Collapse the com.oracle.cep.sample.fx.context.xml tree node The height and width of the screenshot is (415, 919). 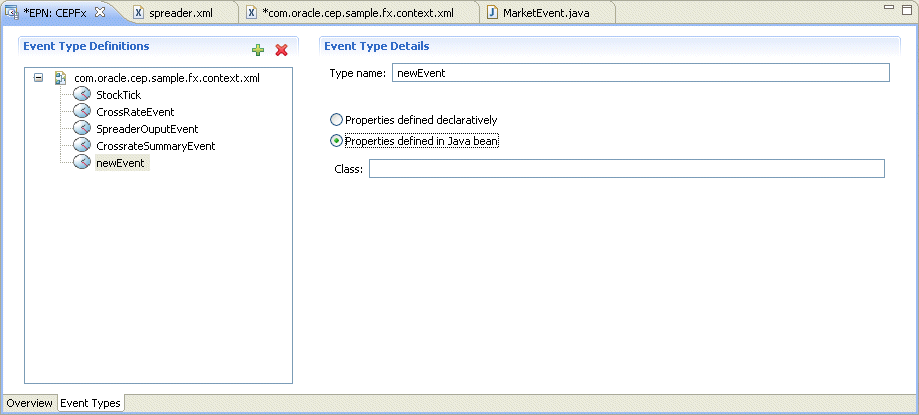coord(39,77)
